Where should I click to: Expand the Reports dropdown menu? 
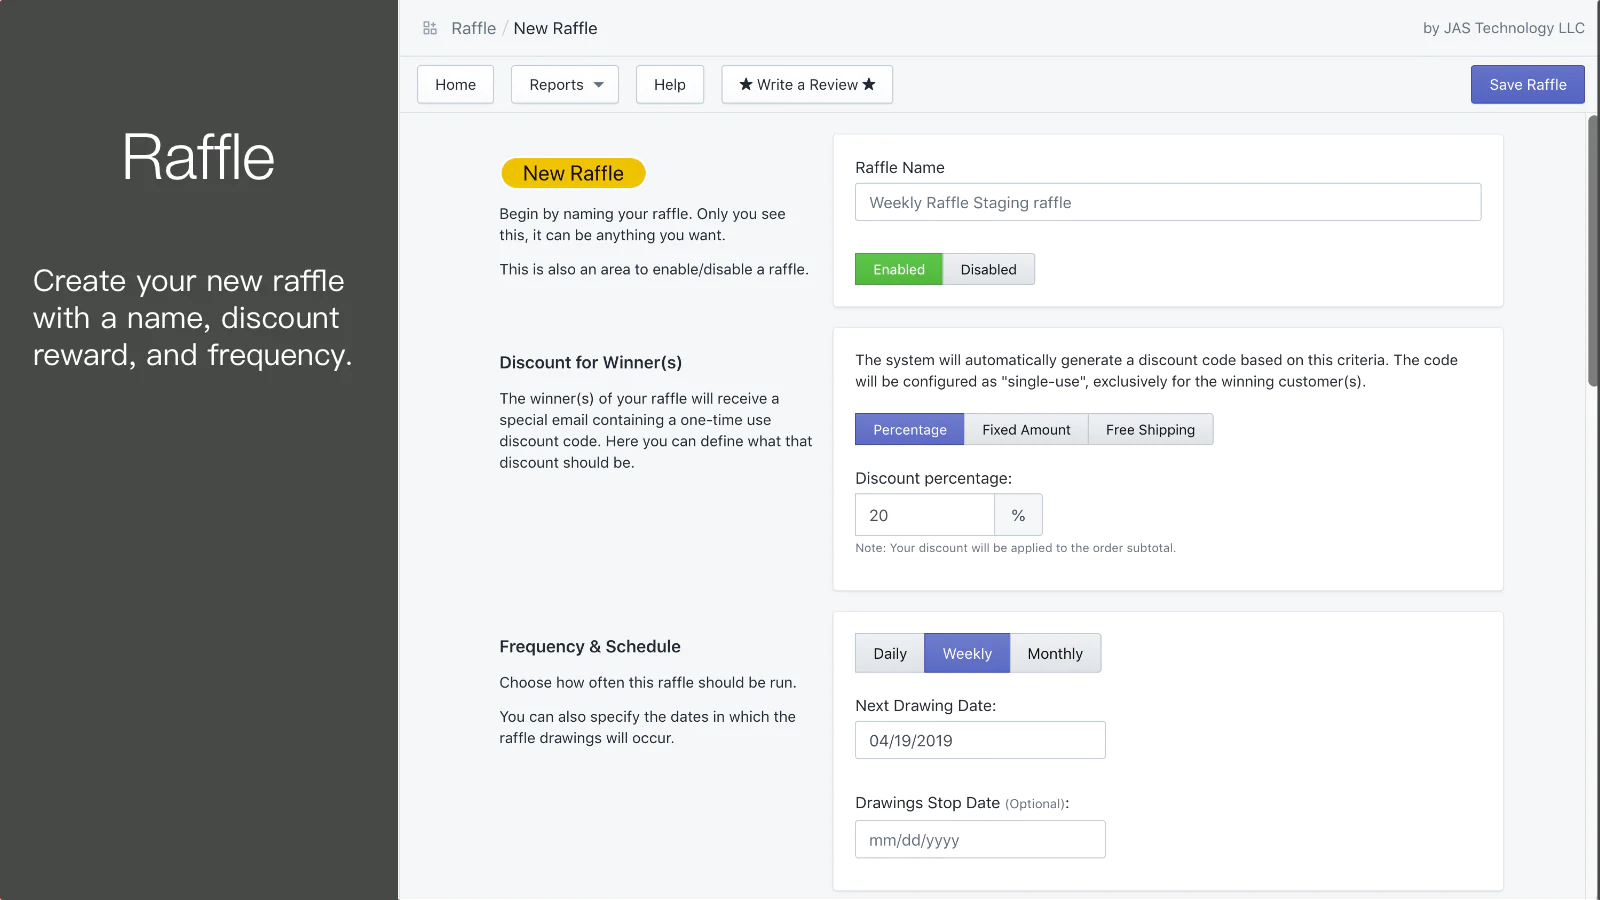click(565, 85)
